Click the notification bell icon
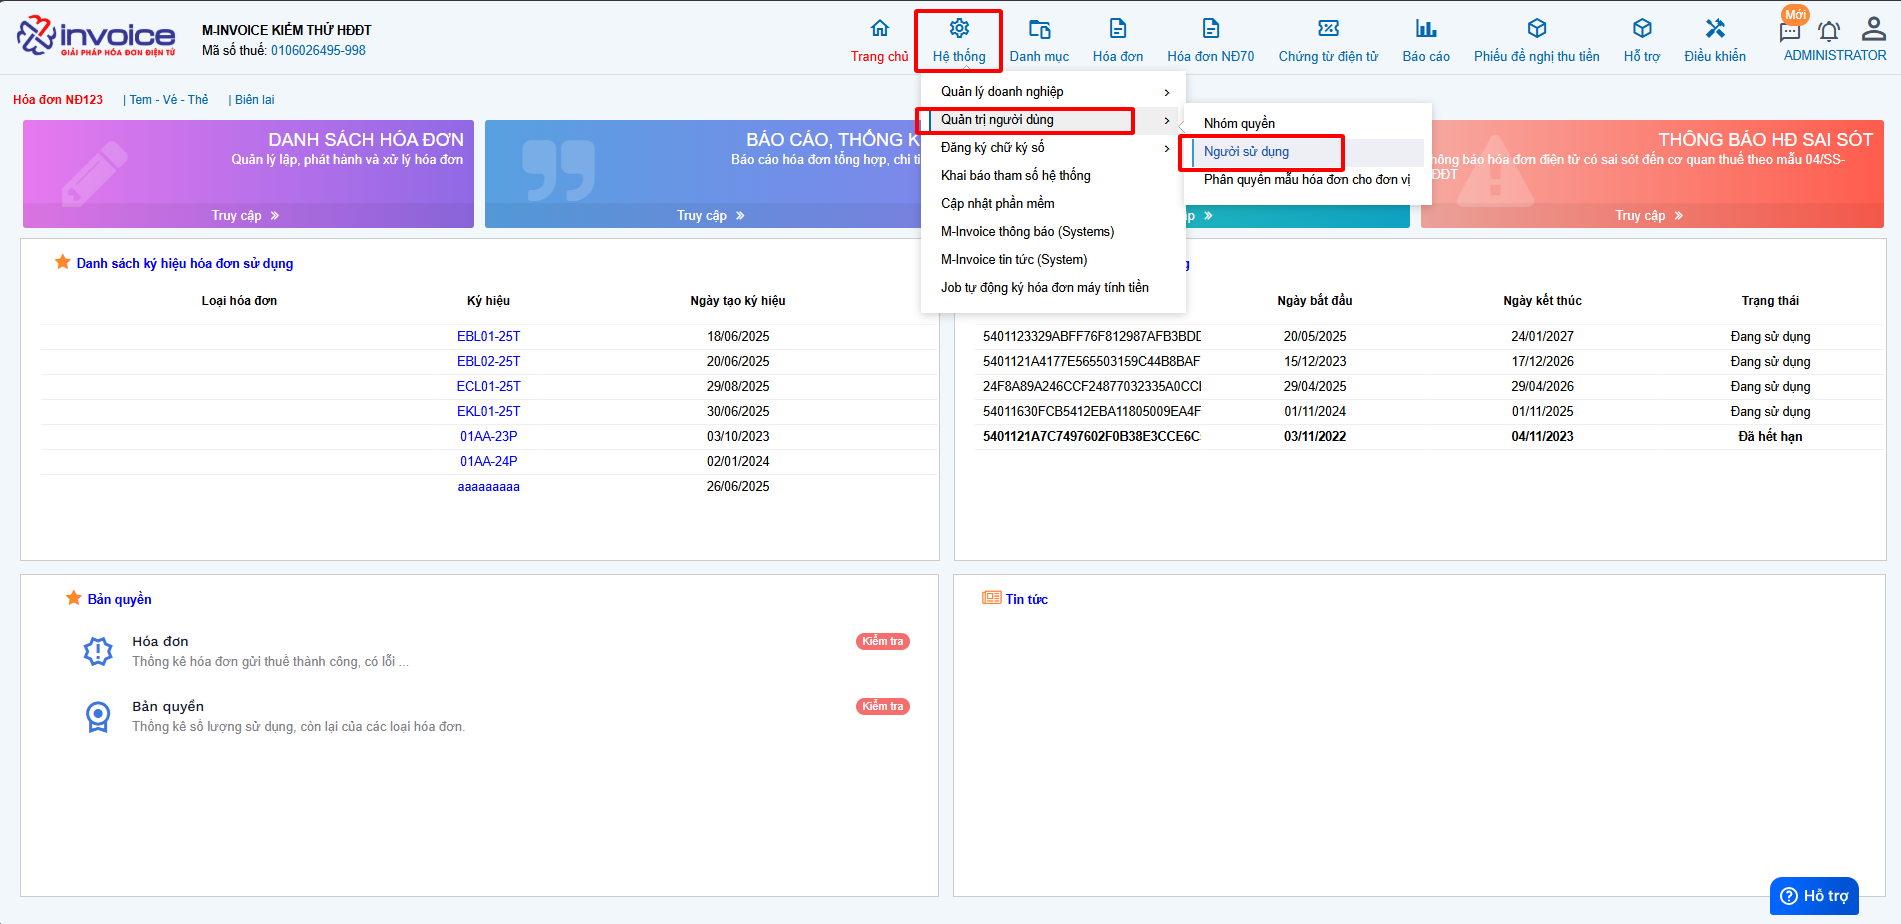 1829,31
